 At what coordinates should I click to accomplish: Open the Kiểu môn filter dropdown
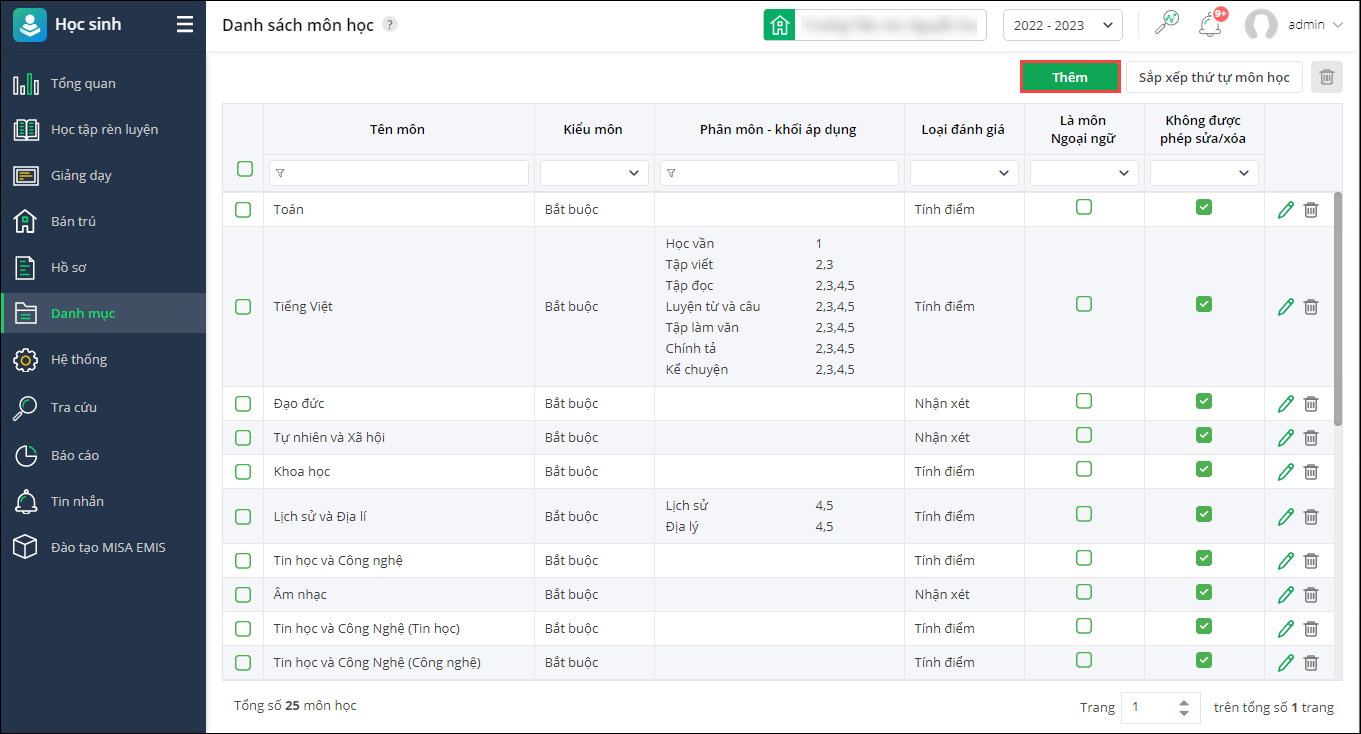click(x=594, y=173)
